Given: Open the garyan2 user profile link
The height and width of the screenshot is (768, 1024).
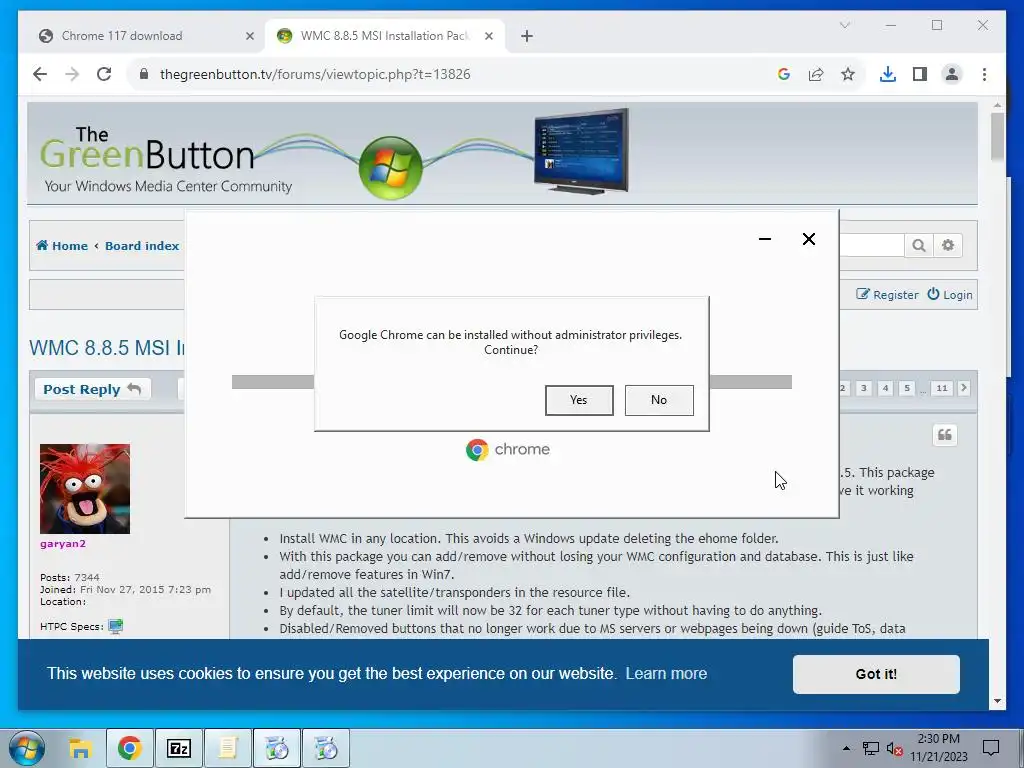Looking at the screenshot, I should (x=63, y=543).
